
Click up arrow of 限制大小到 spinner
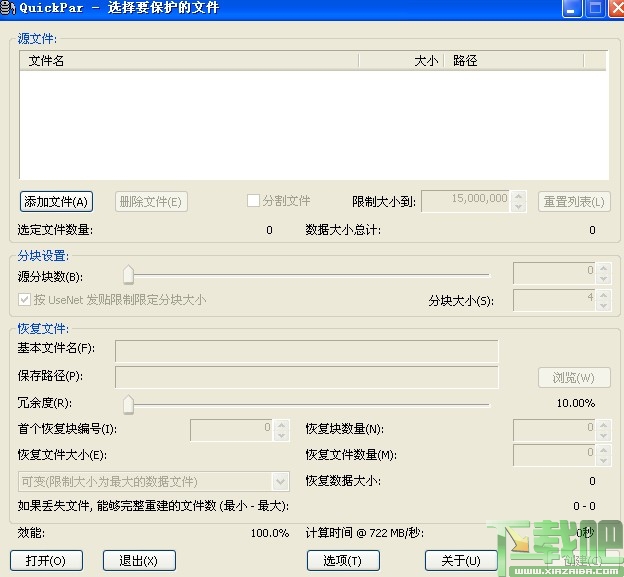click(x=518, y=196)
